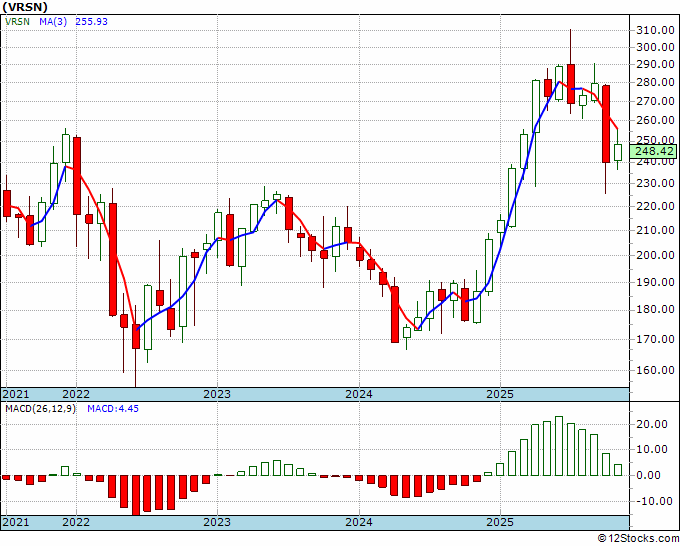Image resolution: width=680 pixels, height=546 pixels.
Task: Open the 12Stocks.com copyright link
Action: click(x=638, y=539)
